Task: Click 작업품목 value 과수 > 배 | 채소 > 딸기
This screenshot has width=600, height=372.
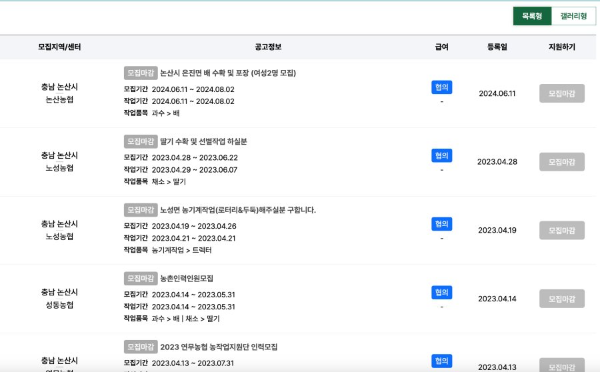Action: pos(186,318)
